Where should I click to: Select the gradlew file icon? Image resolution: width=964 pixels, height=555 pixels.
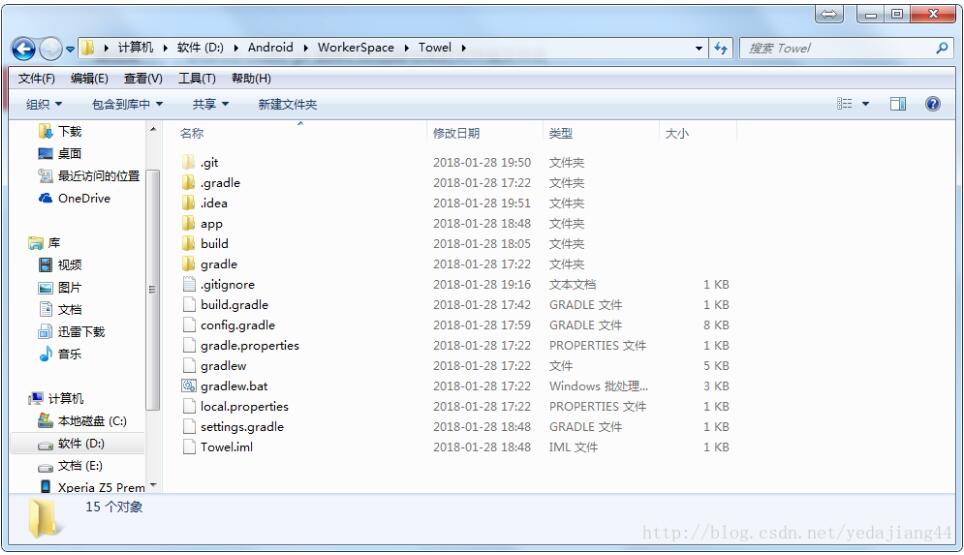click(189, 365)
